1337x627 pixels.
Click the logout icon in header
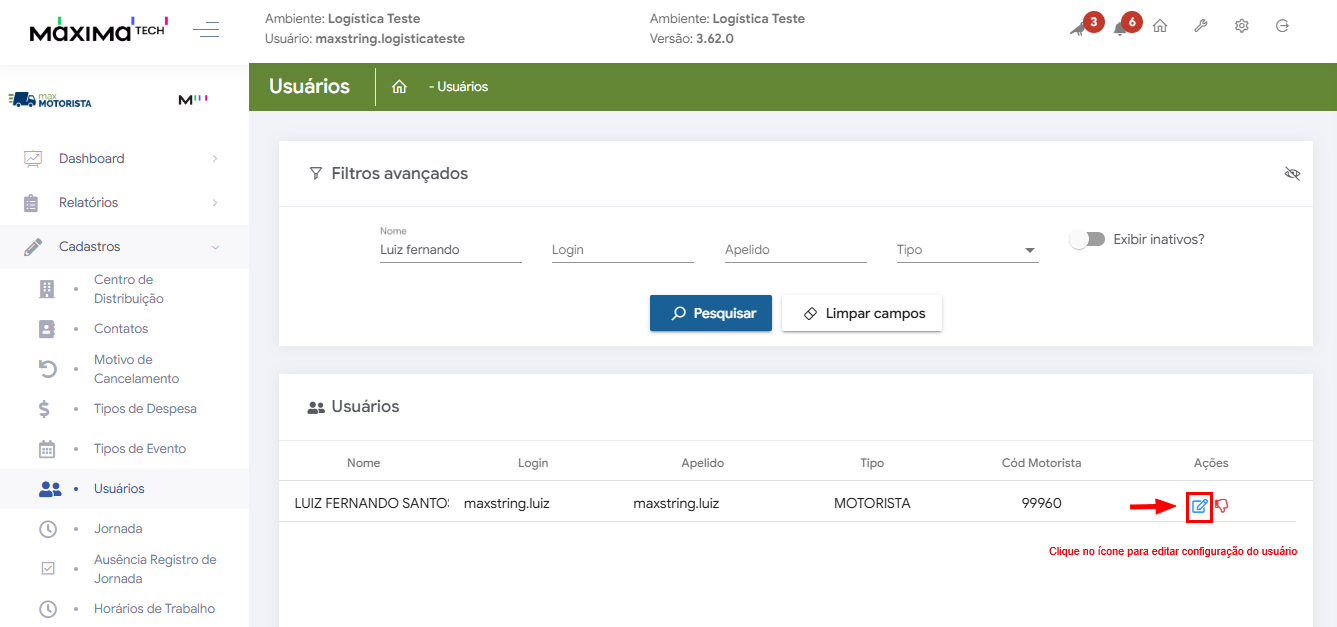point(1282,27)
